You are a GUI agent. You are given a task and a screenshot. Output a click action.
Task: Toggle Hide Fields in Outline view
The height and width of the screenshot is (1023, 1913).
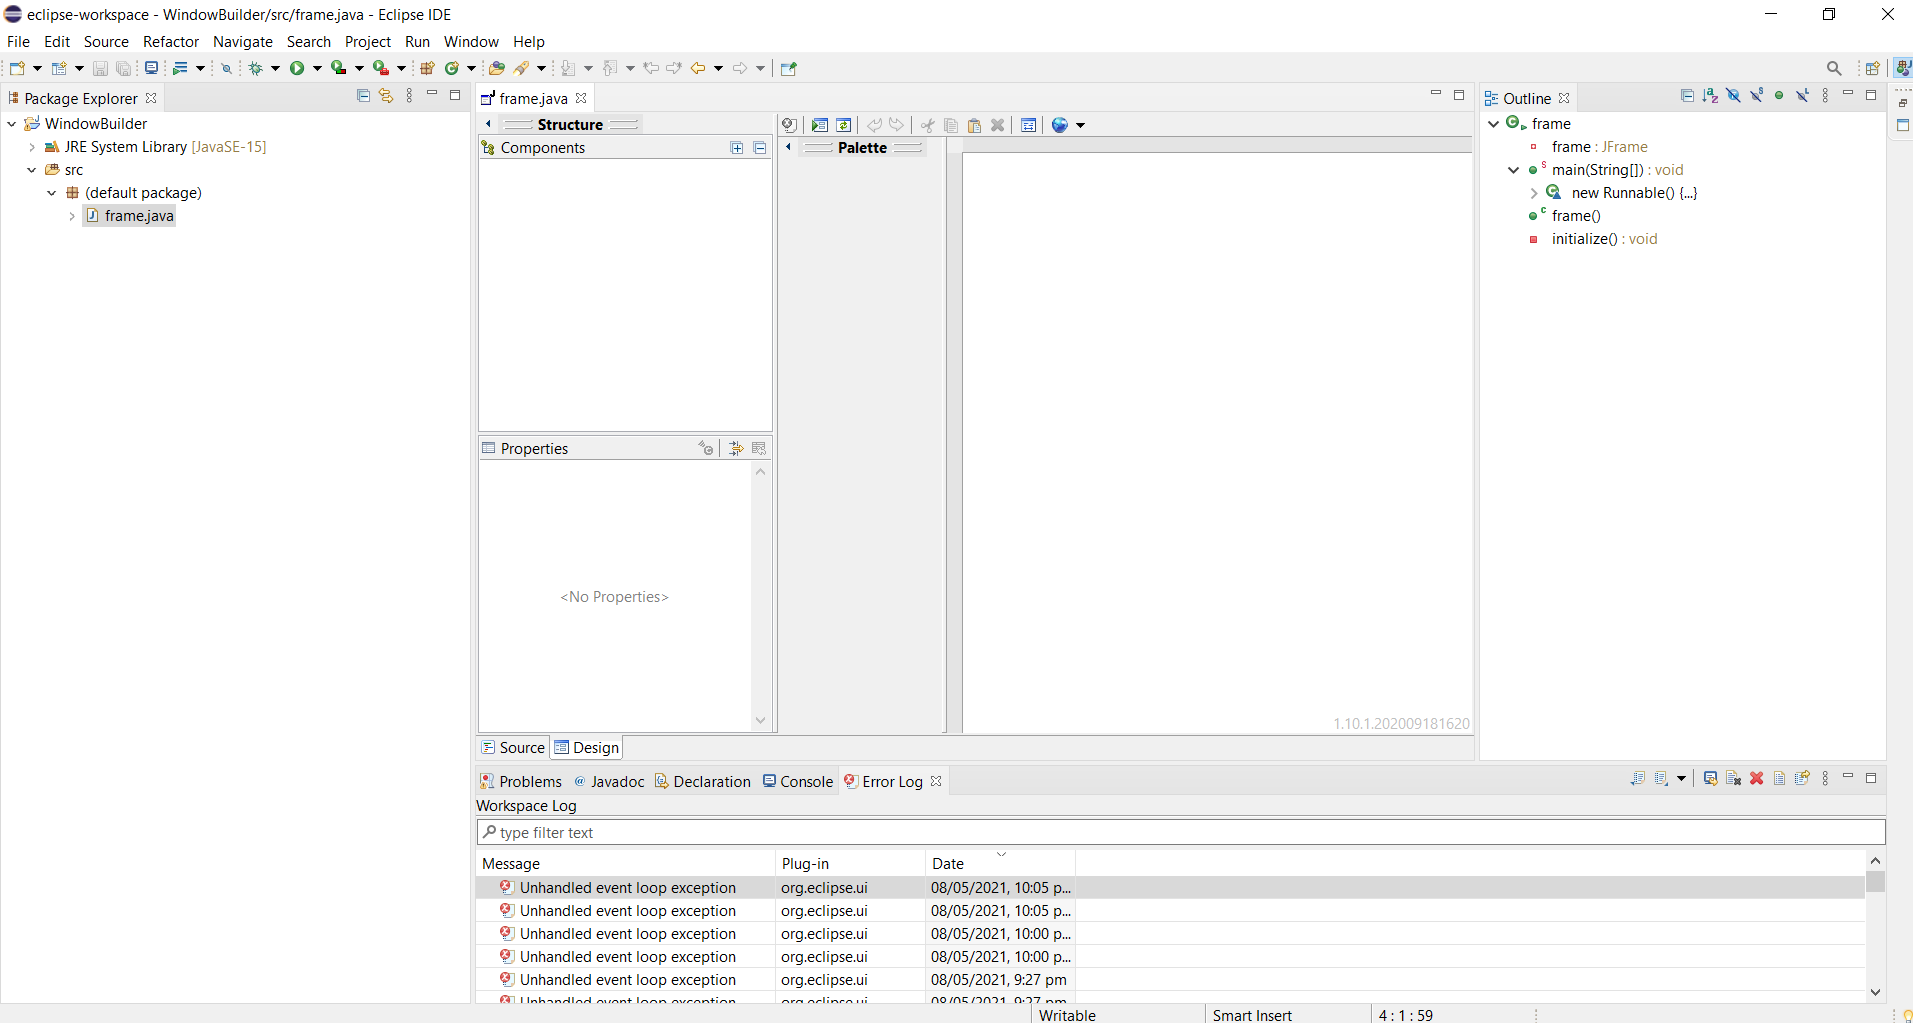pos(1733,96)
